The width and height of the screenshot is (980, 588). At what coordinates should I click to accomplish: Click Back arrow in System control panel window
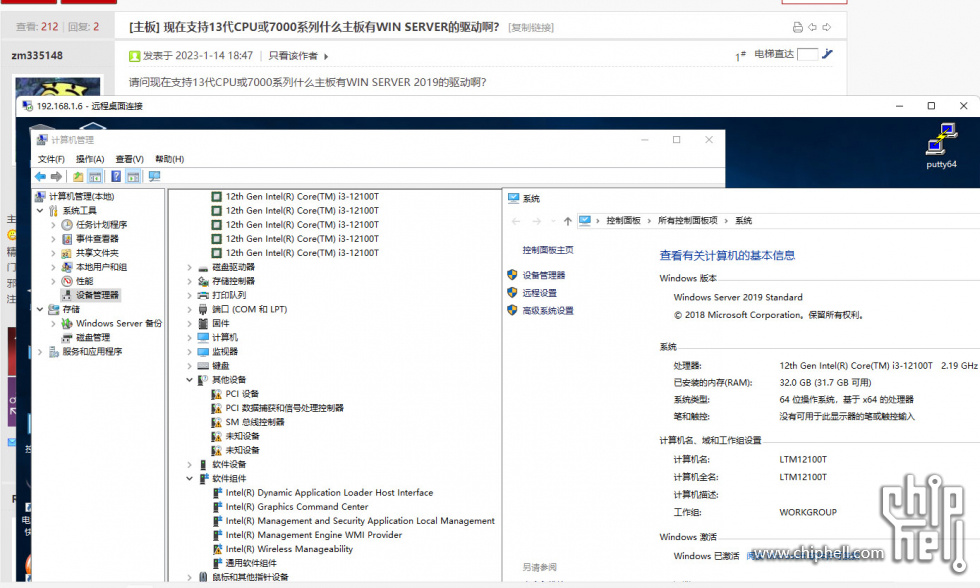pos(516,221)
